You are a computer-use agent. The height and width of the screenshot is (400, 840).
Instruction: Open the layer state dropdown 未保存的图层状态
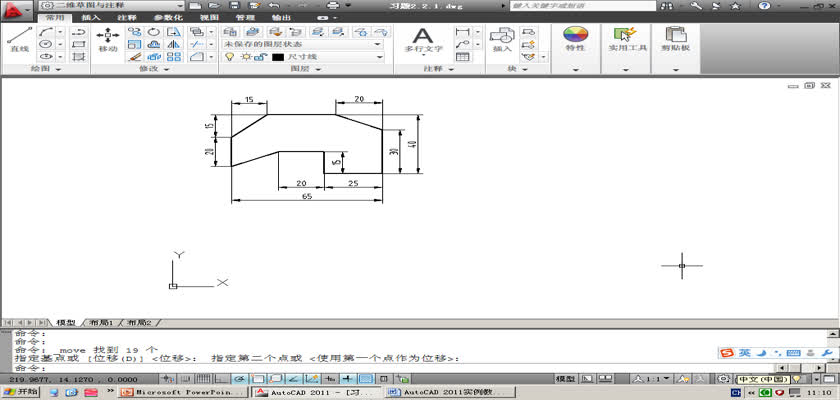click(x=303, y=44)
